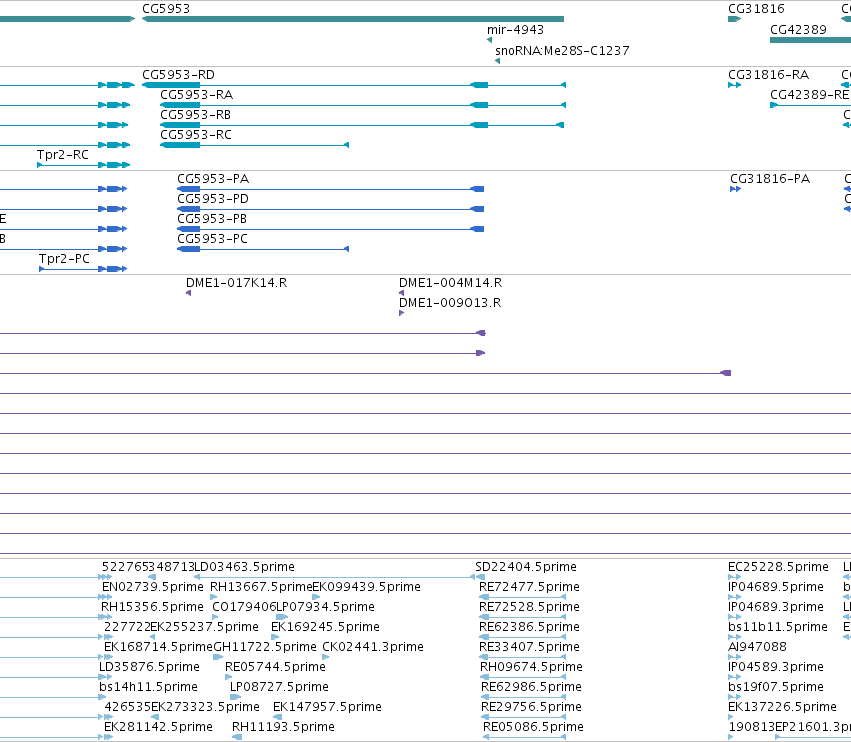Open EST LP07934.5prime
This screenshot has width=851, height=742.
coord(325,607)
